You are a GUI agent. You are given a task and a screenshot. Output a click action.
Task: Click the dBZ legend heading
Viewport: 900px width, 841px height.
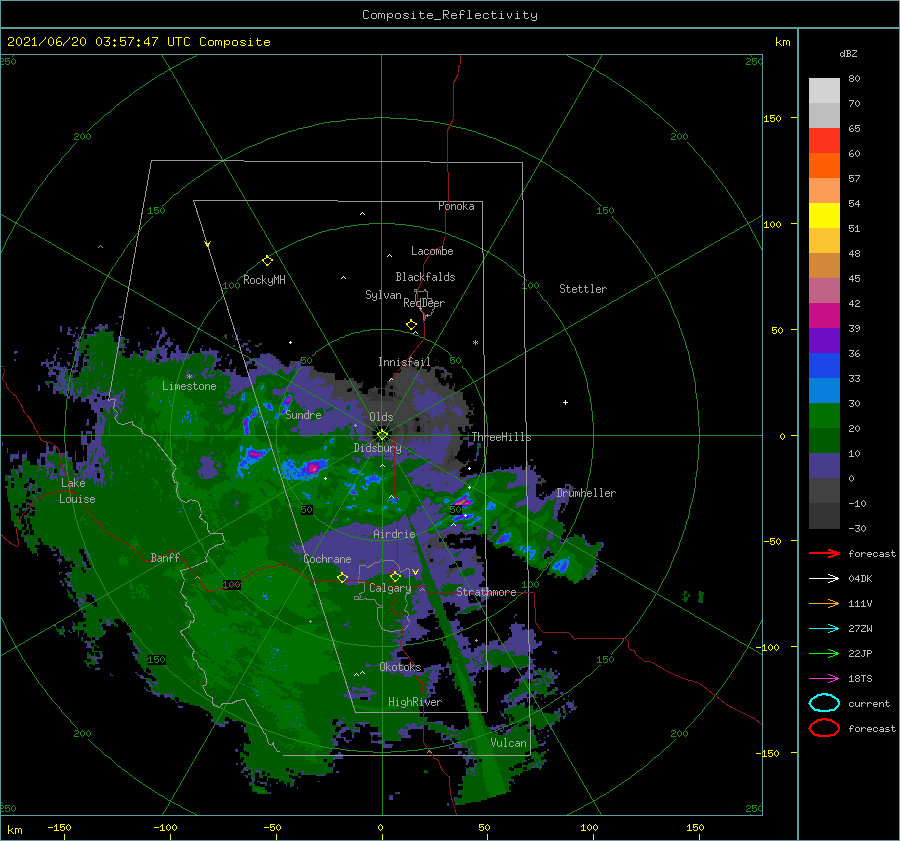[x=848, y=53]
